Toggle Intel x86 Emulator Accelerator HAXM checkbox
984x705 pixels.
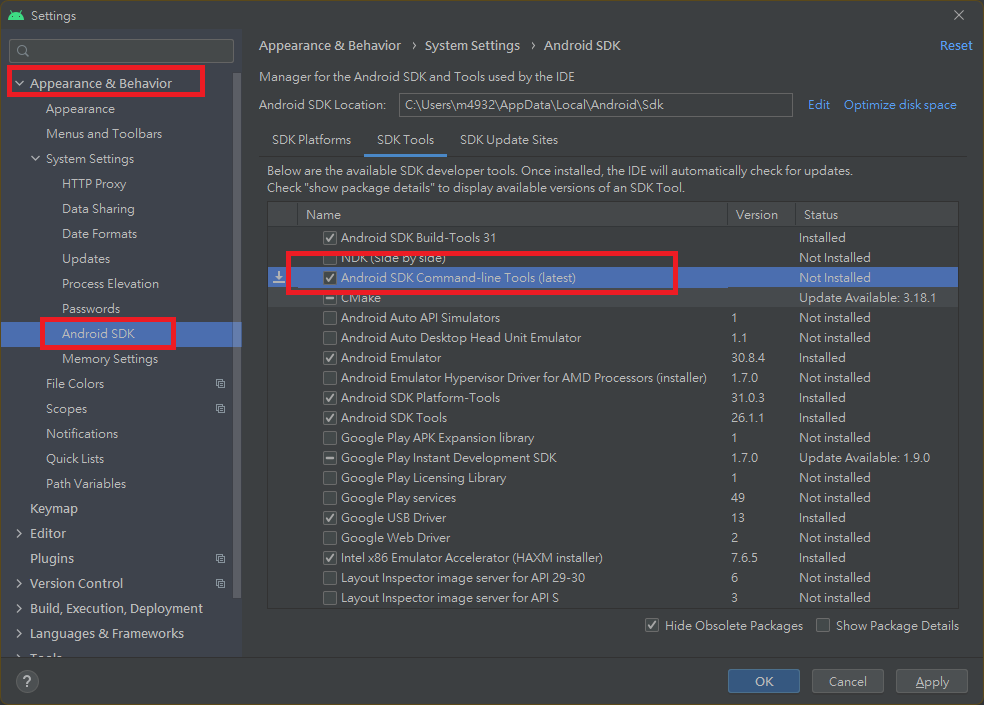329,558
